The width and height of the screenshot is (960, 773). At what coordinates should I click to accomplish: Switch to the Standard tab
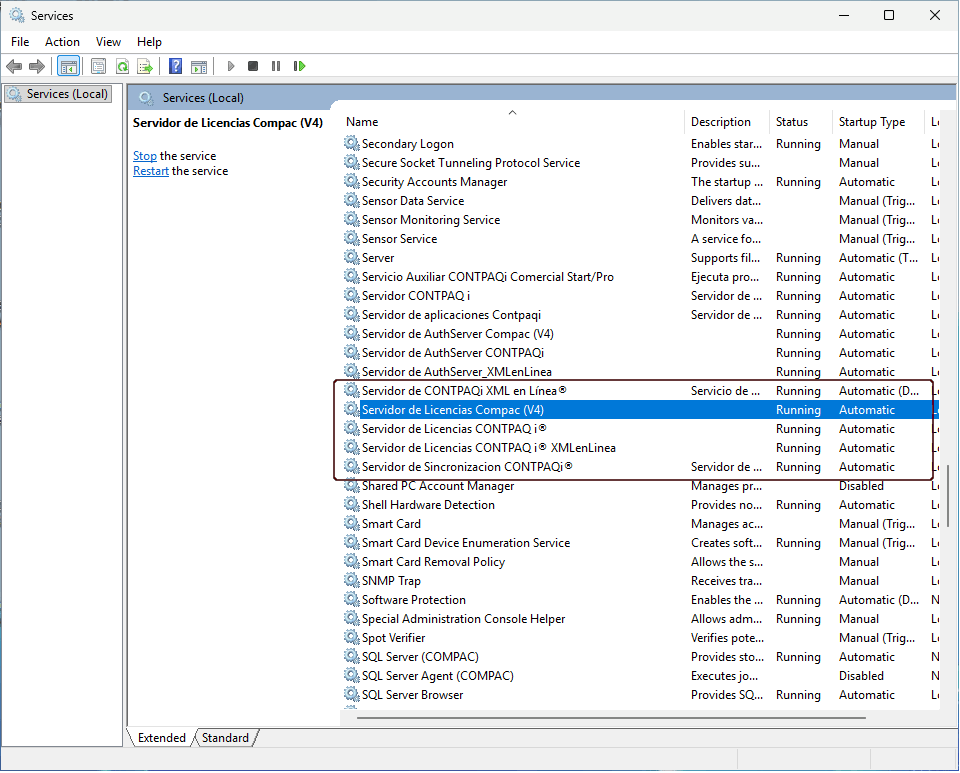(x=225, y=738)
